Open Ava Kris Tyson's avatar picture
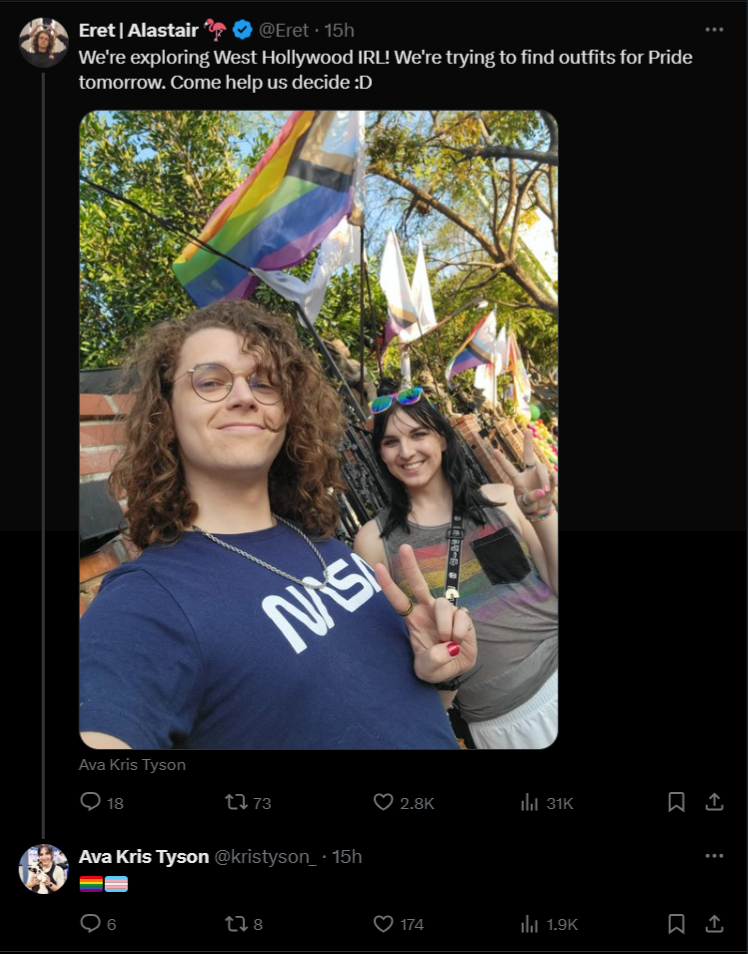This screenshot has width=748, height=954. pyautogui.click(x=43, y=868)
